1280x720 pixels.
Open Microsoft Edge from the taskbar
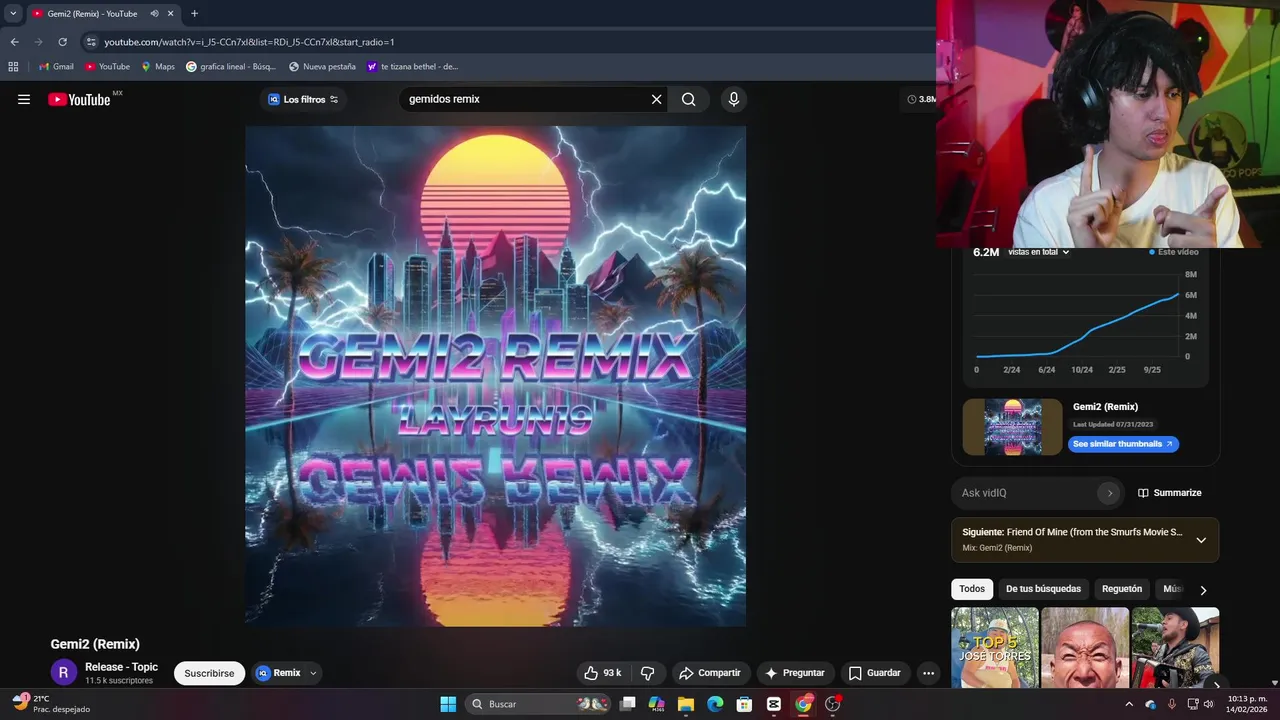click(x=715, y=704)
